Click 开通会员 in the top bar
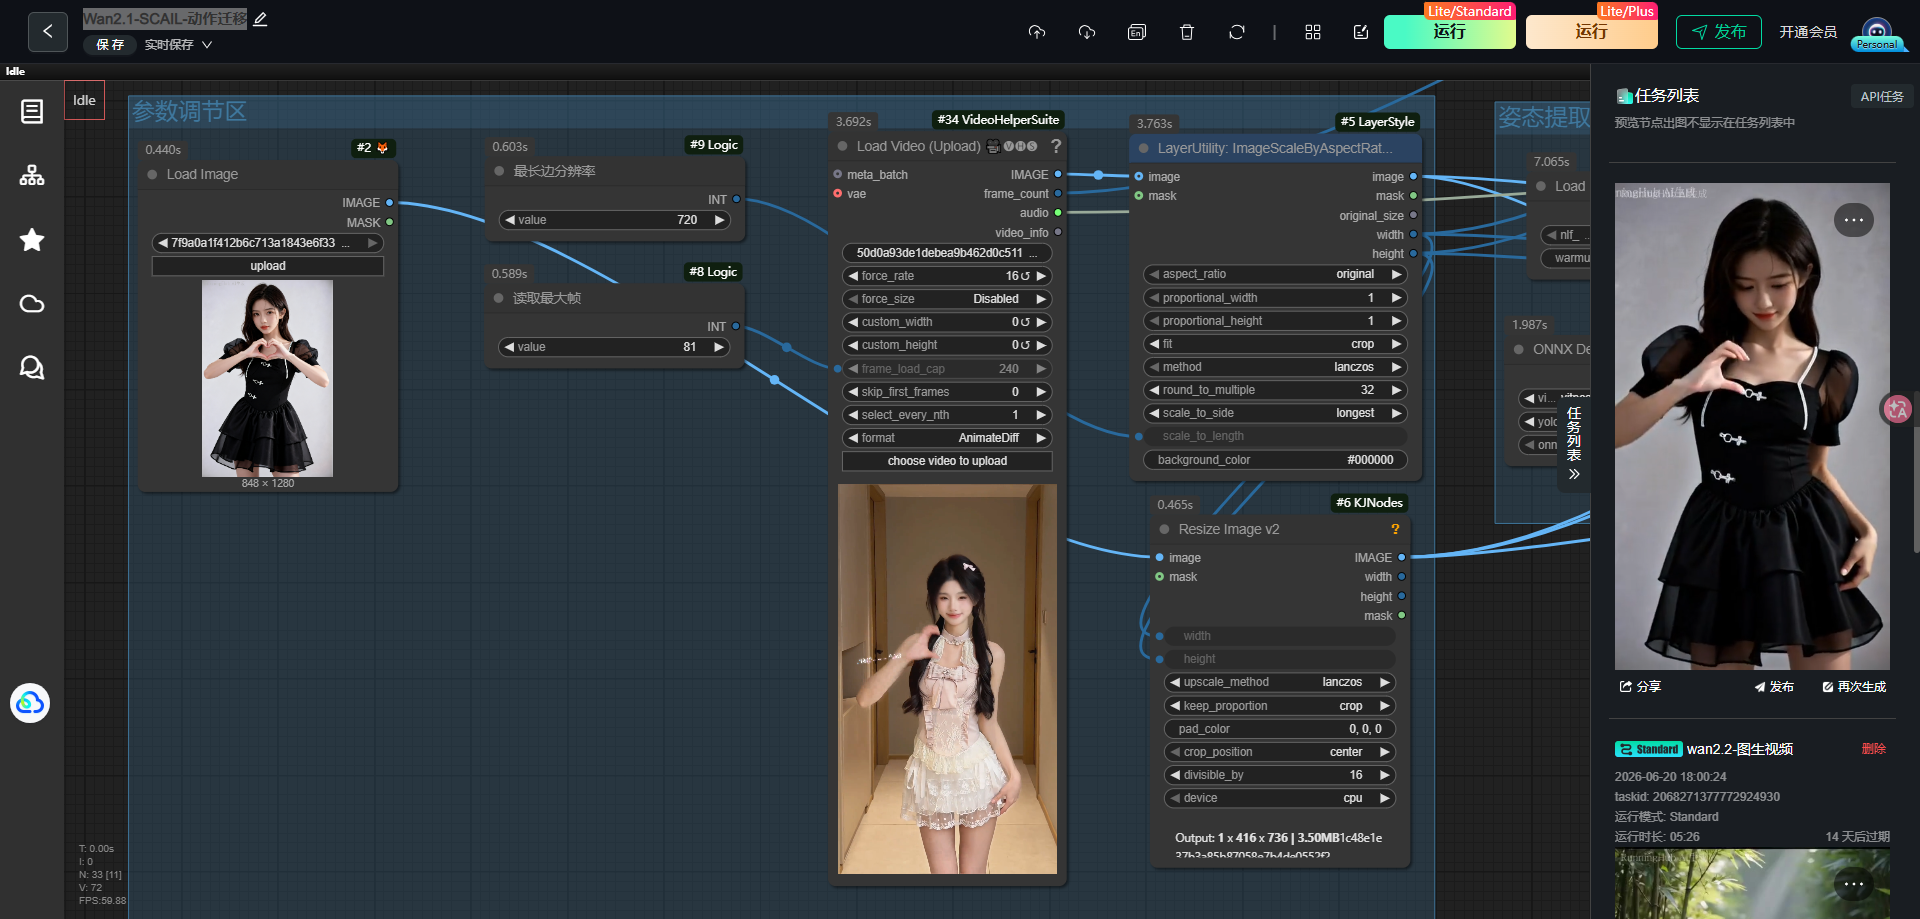Screen dimensions: 1920x919 pyautogui.click(x=1808, y=32)
